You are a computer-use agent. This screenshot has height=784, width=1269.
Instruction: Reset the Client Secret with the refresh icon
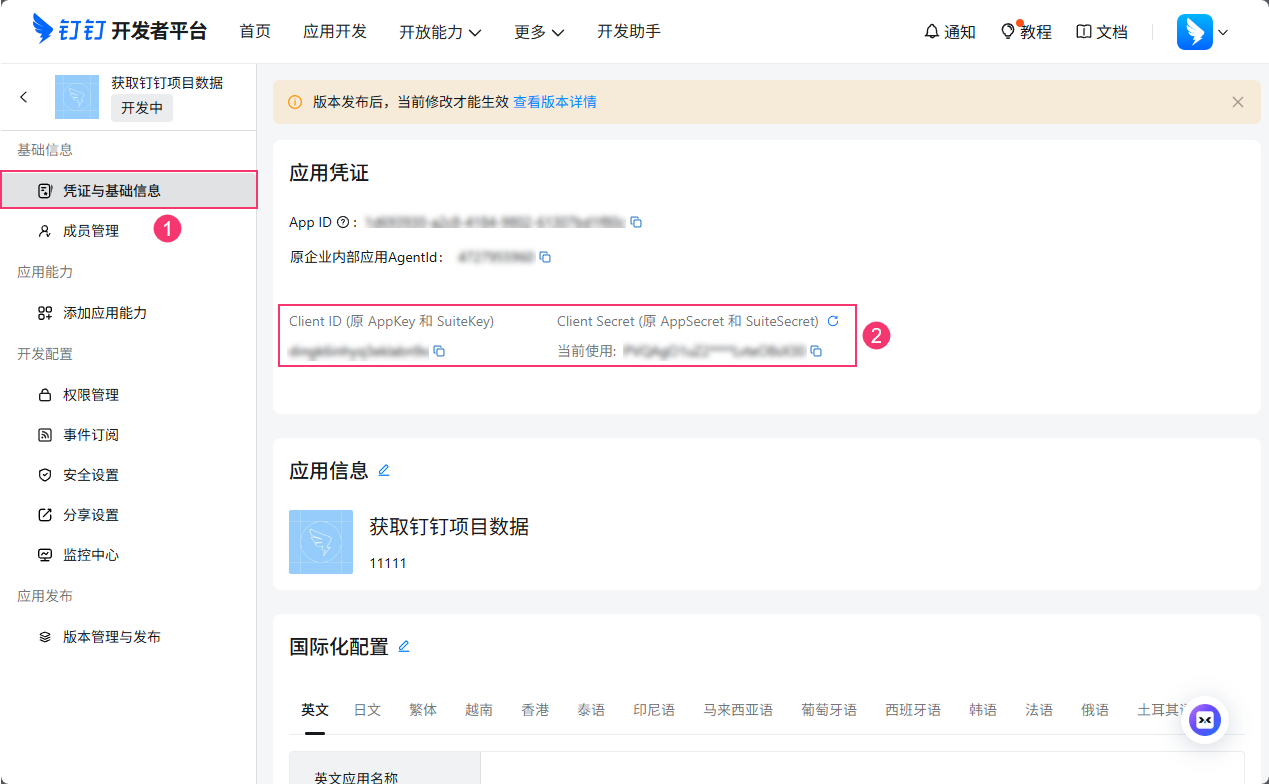tap(833, 321)
